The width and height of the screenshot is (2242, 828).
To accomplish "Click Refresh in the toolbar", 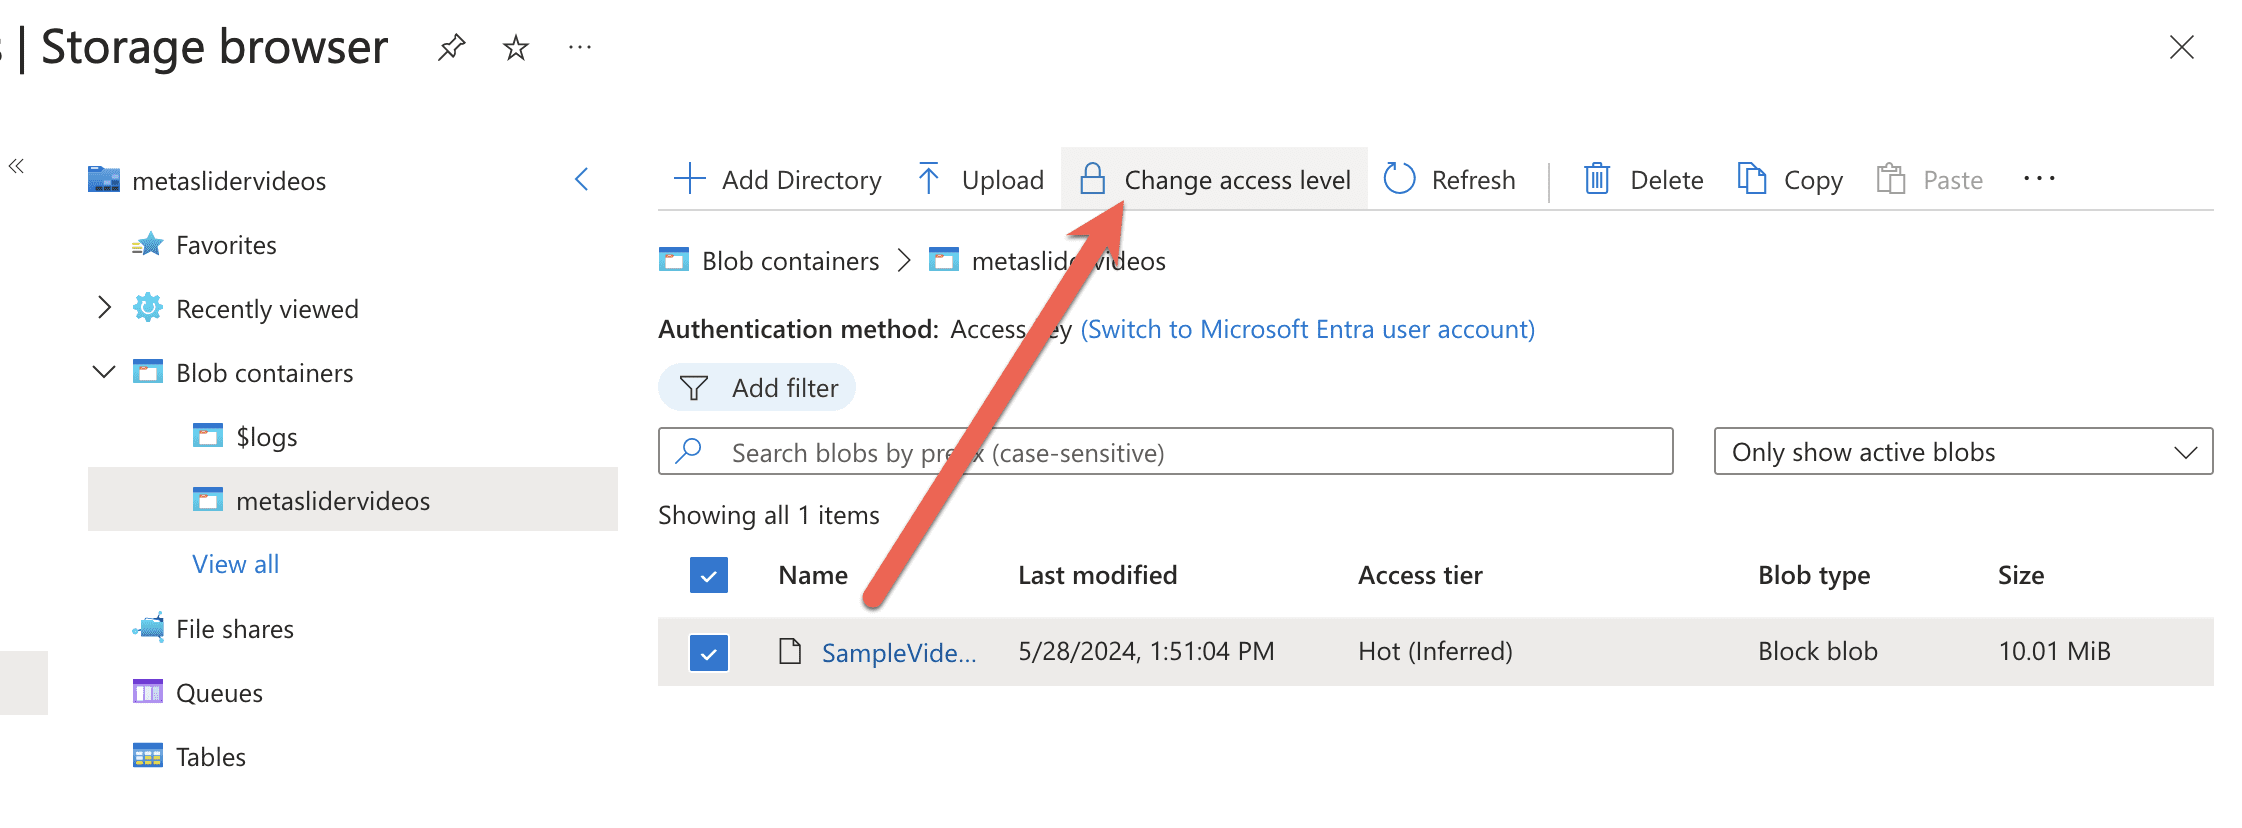I will [x=1450, y=179].
